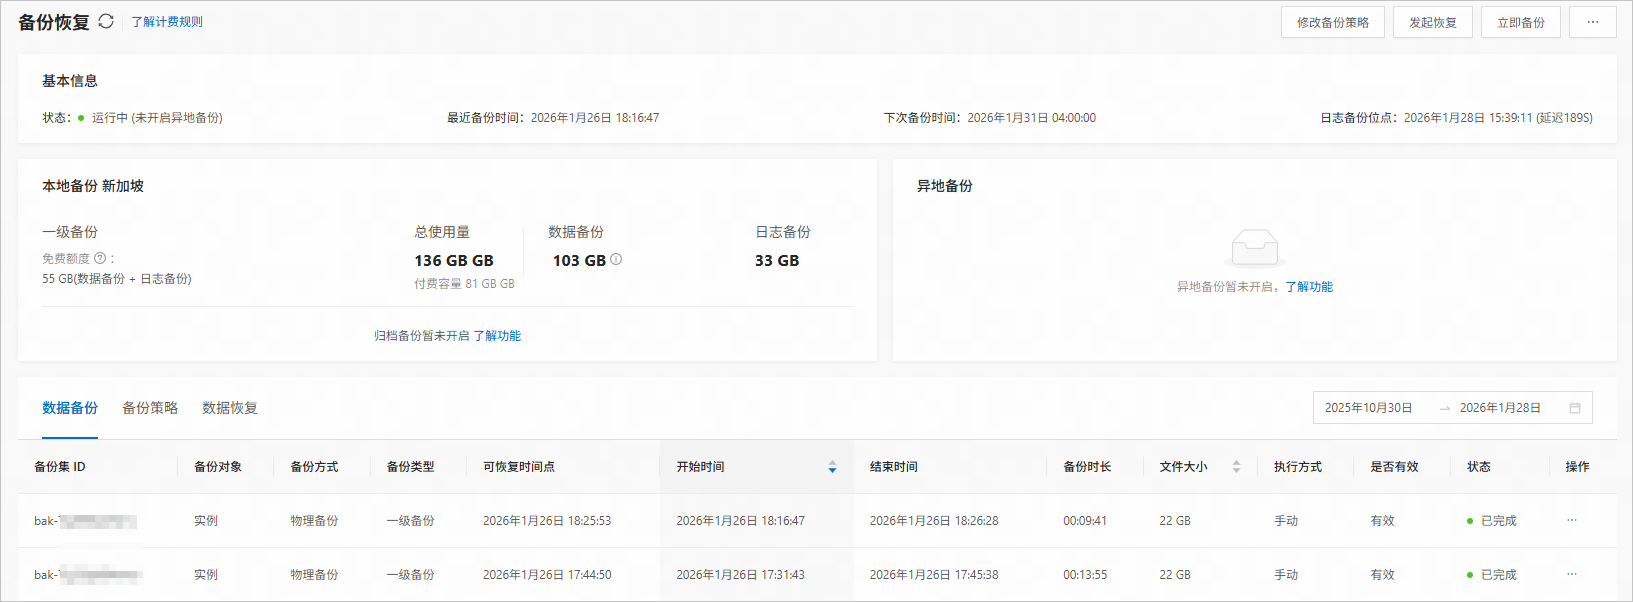
Task: Open the calendar icon in date range
Action: click(x=1575, y=408)
